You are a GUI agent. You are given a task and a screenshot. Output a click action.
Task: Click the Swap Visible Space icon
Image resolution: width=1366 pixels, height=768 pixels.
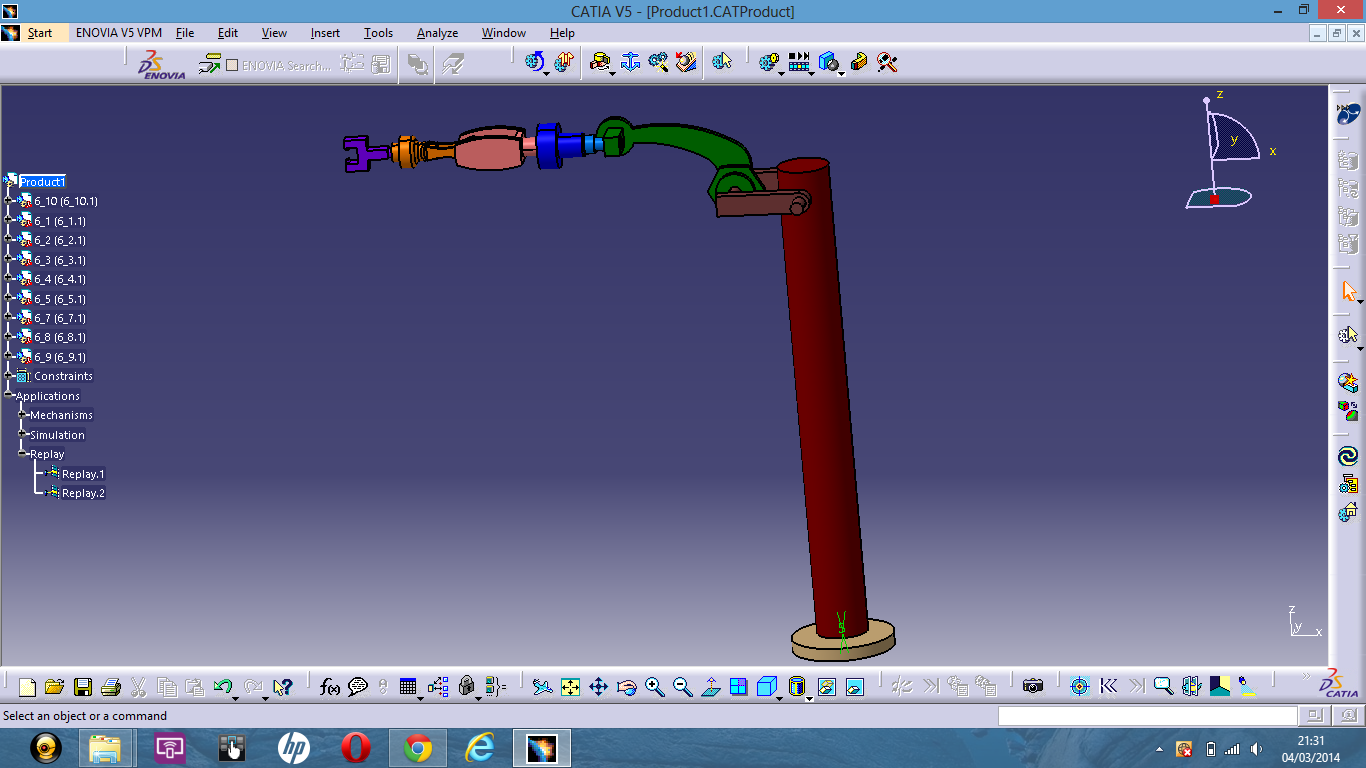[x=855, y=687]
